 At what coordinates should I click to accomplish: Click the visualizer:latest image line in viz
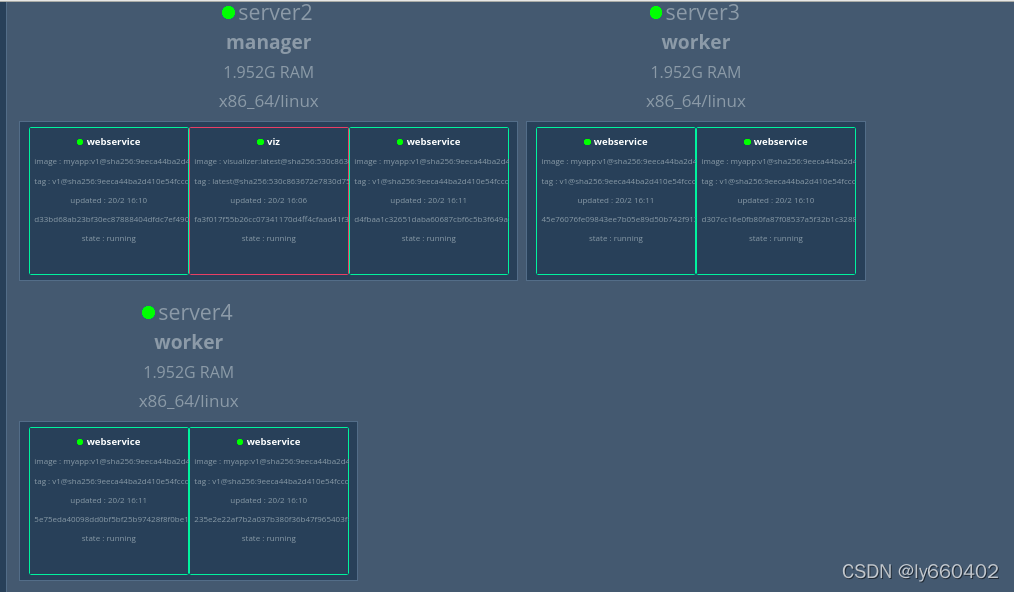[271, 162]
